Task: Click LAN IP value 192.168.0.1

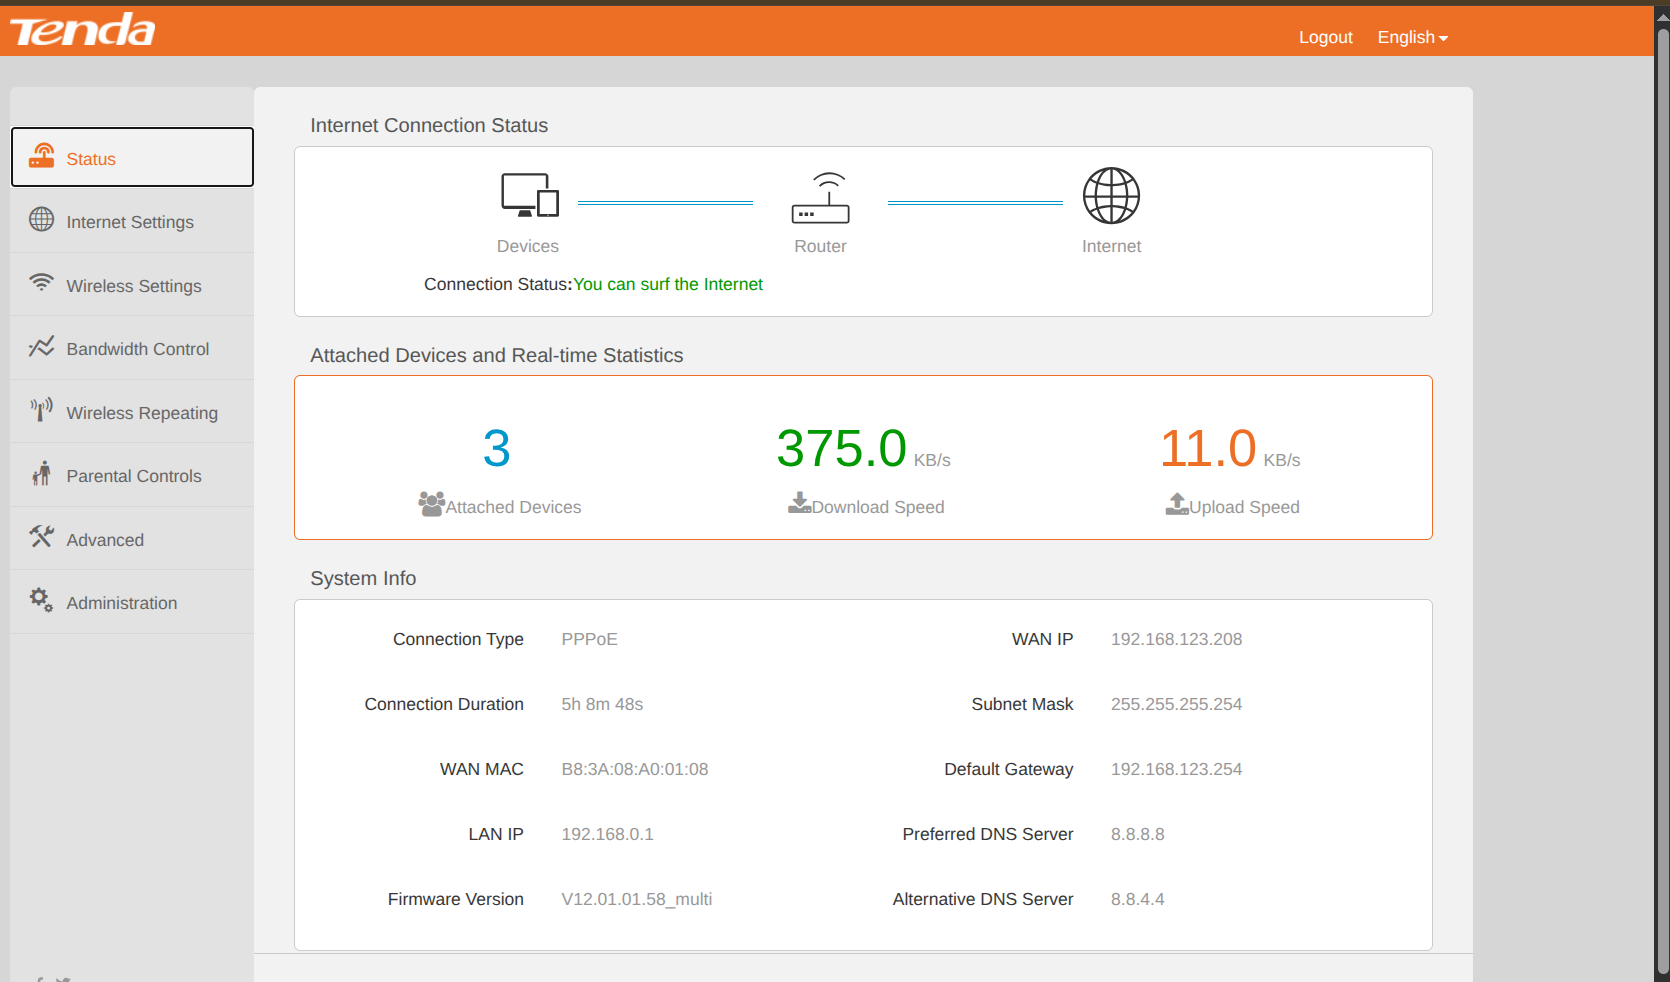Action: [x=607, y=834]
